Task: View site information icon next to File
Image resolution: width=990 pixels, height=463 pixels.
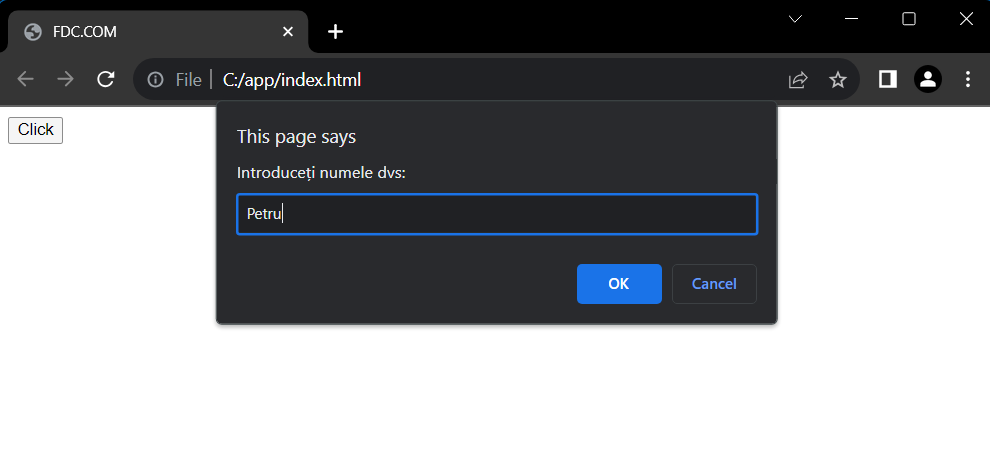Action: click(155, 80)
